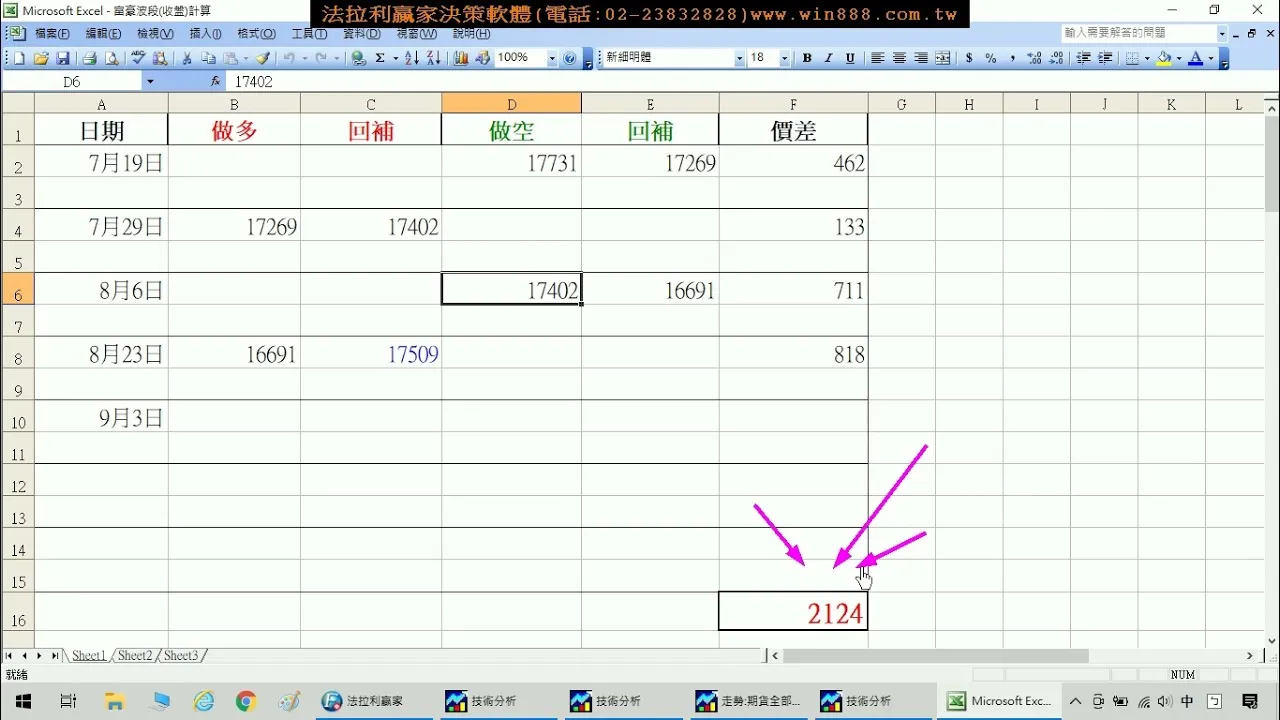Screen dimensions: 1280x720
Task: Select cell F16 containing 2124
Action: 793,611
